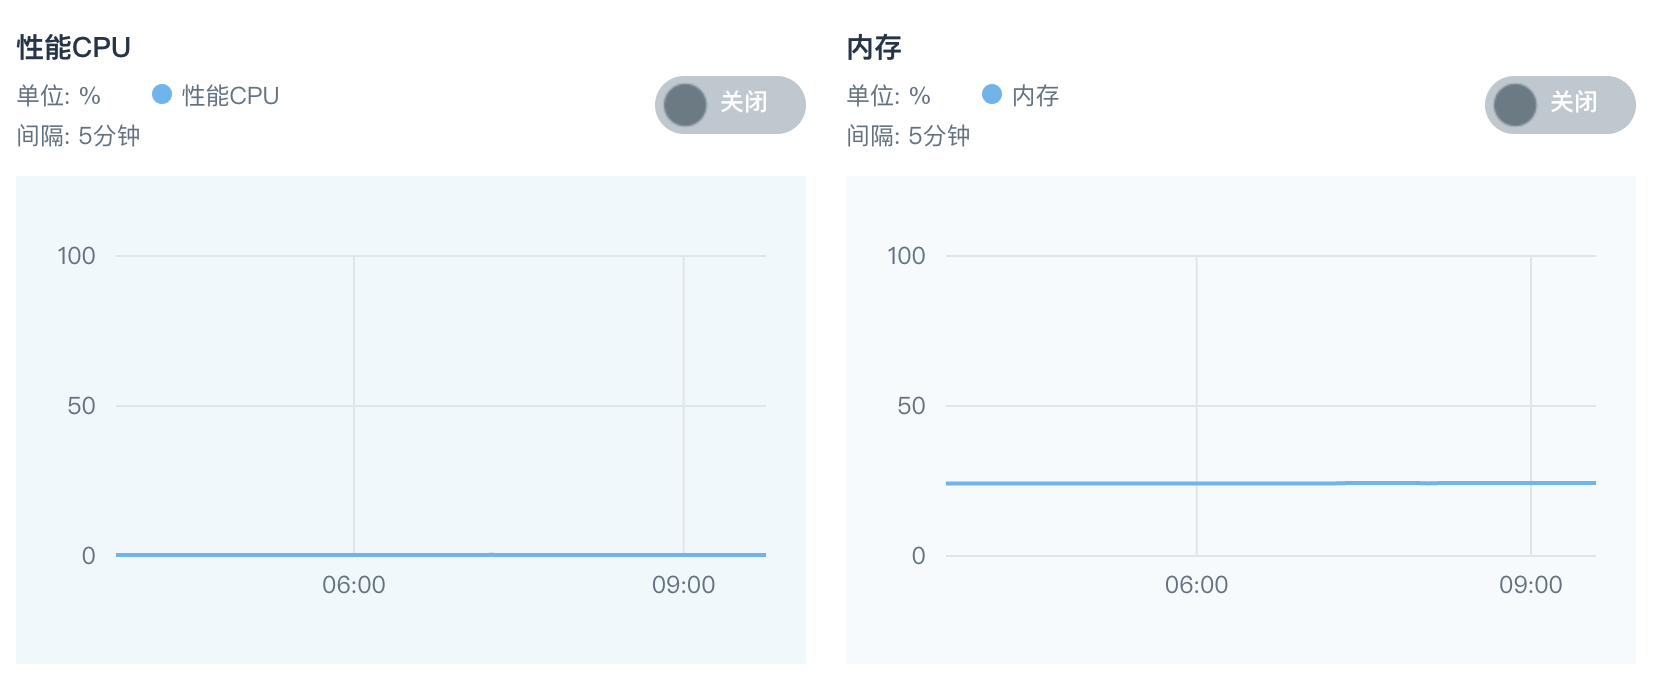The height and width of the screenshot is (680, 1658).
Task: Click the 09:00 axis label in memory chart
Action: pyautogui.click(x=1531, y=585)
